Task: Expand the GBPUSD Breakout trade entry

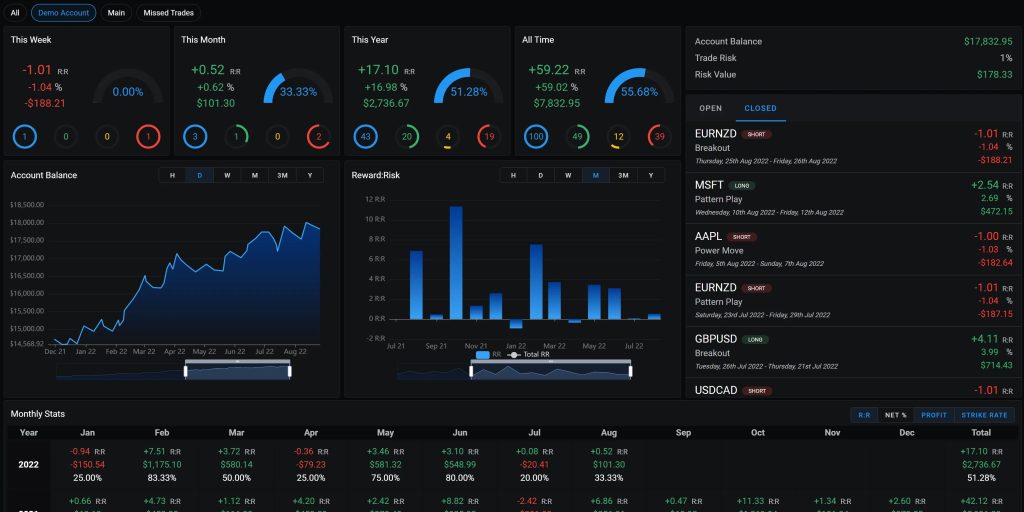Action: (x=853, y=352)
